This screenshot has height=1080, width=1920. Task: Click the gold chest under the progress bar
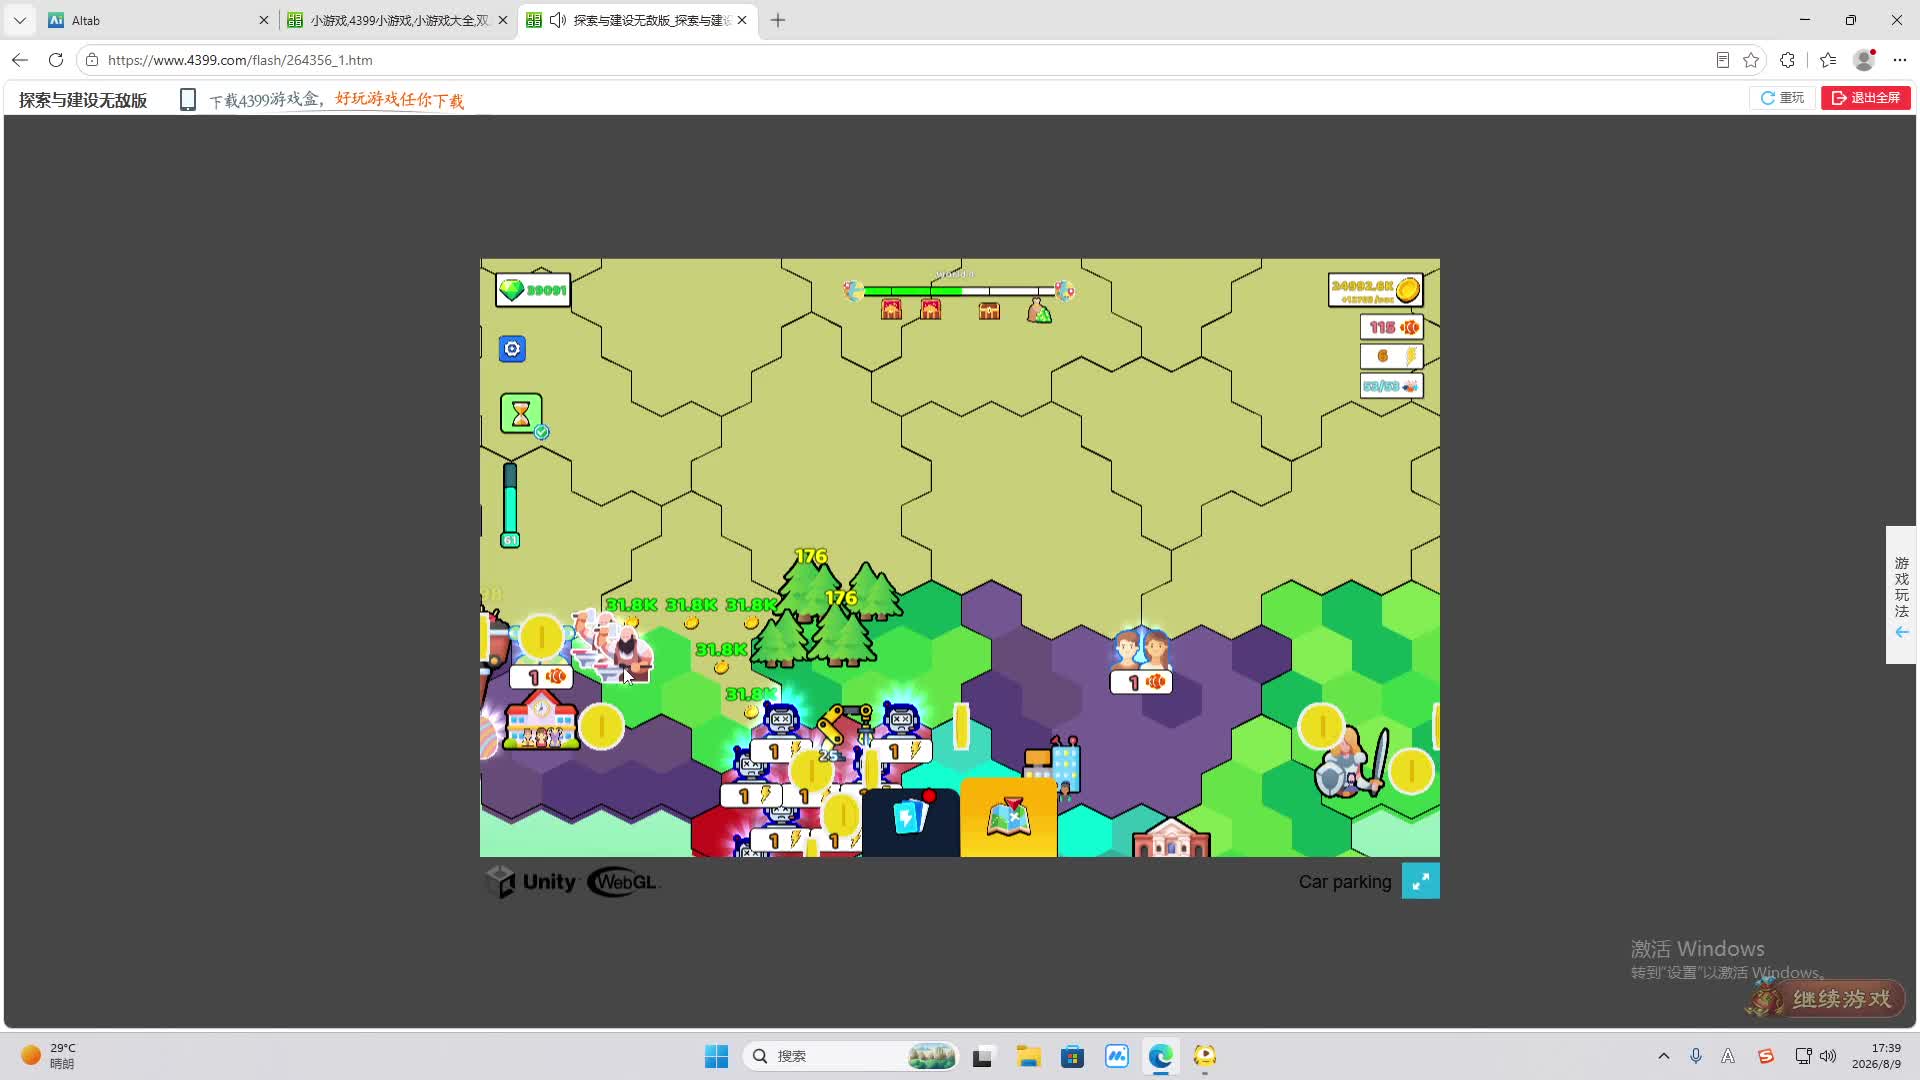989,311
